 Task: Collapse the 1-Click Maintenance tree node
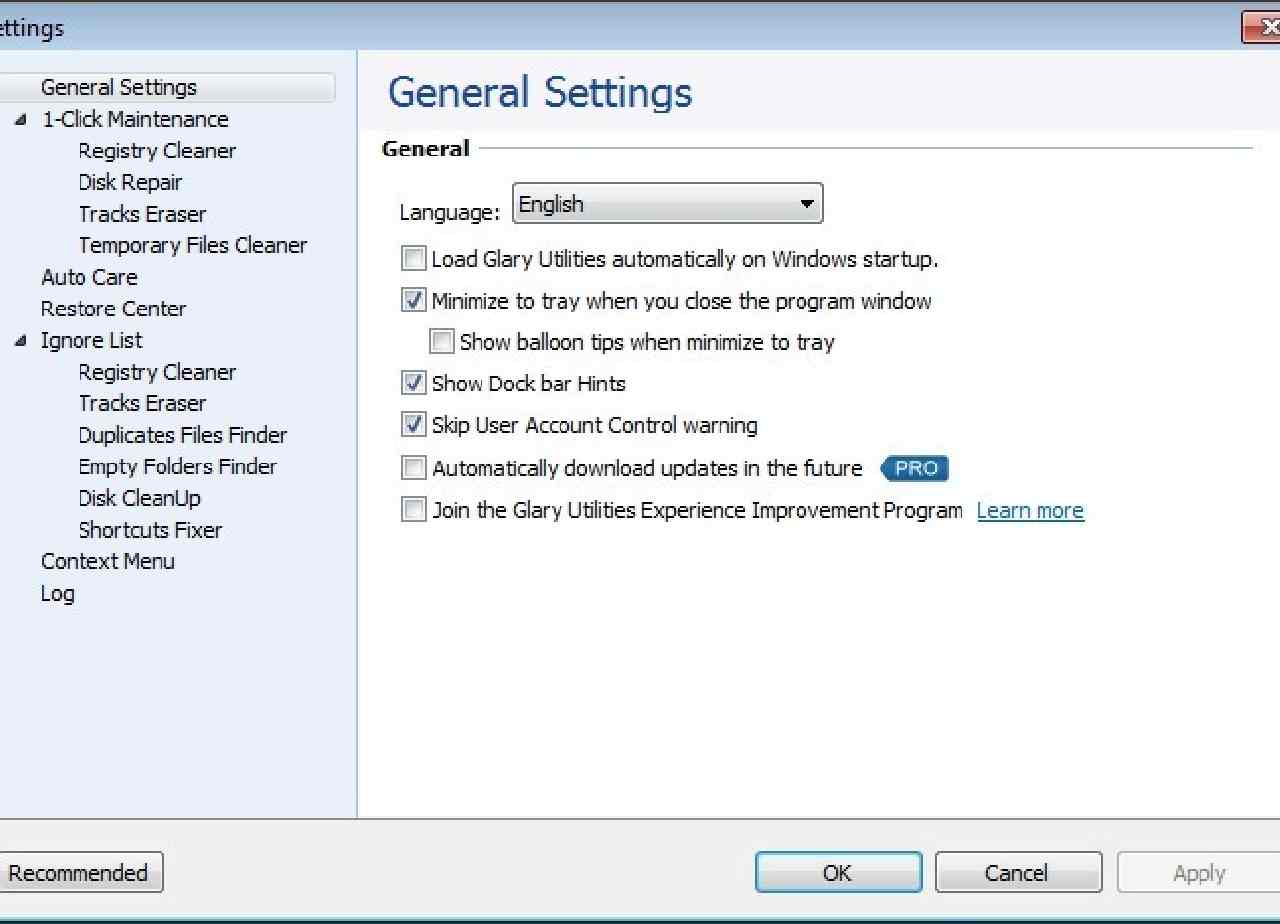pyautogui.click(x=21, y=119)
